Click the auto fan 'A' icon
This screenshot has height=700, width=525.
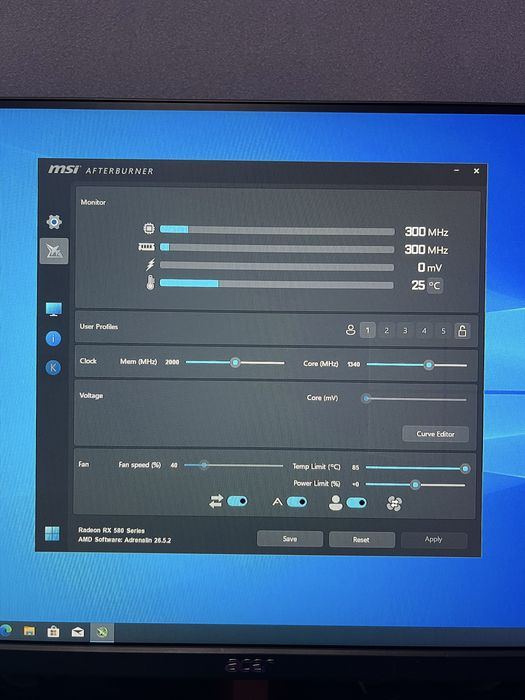277,502
